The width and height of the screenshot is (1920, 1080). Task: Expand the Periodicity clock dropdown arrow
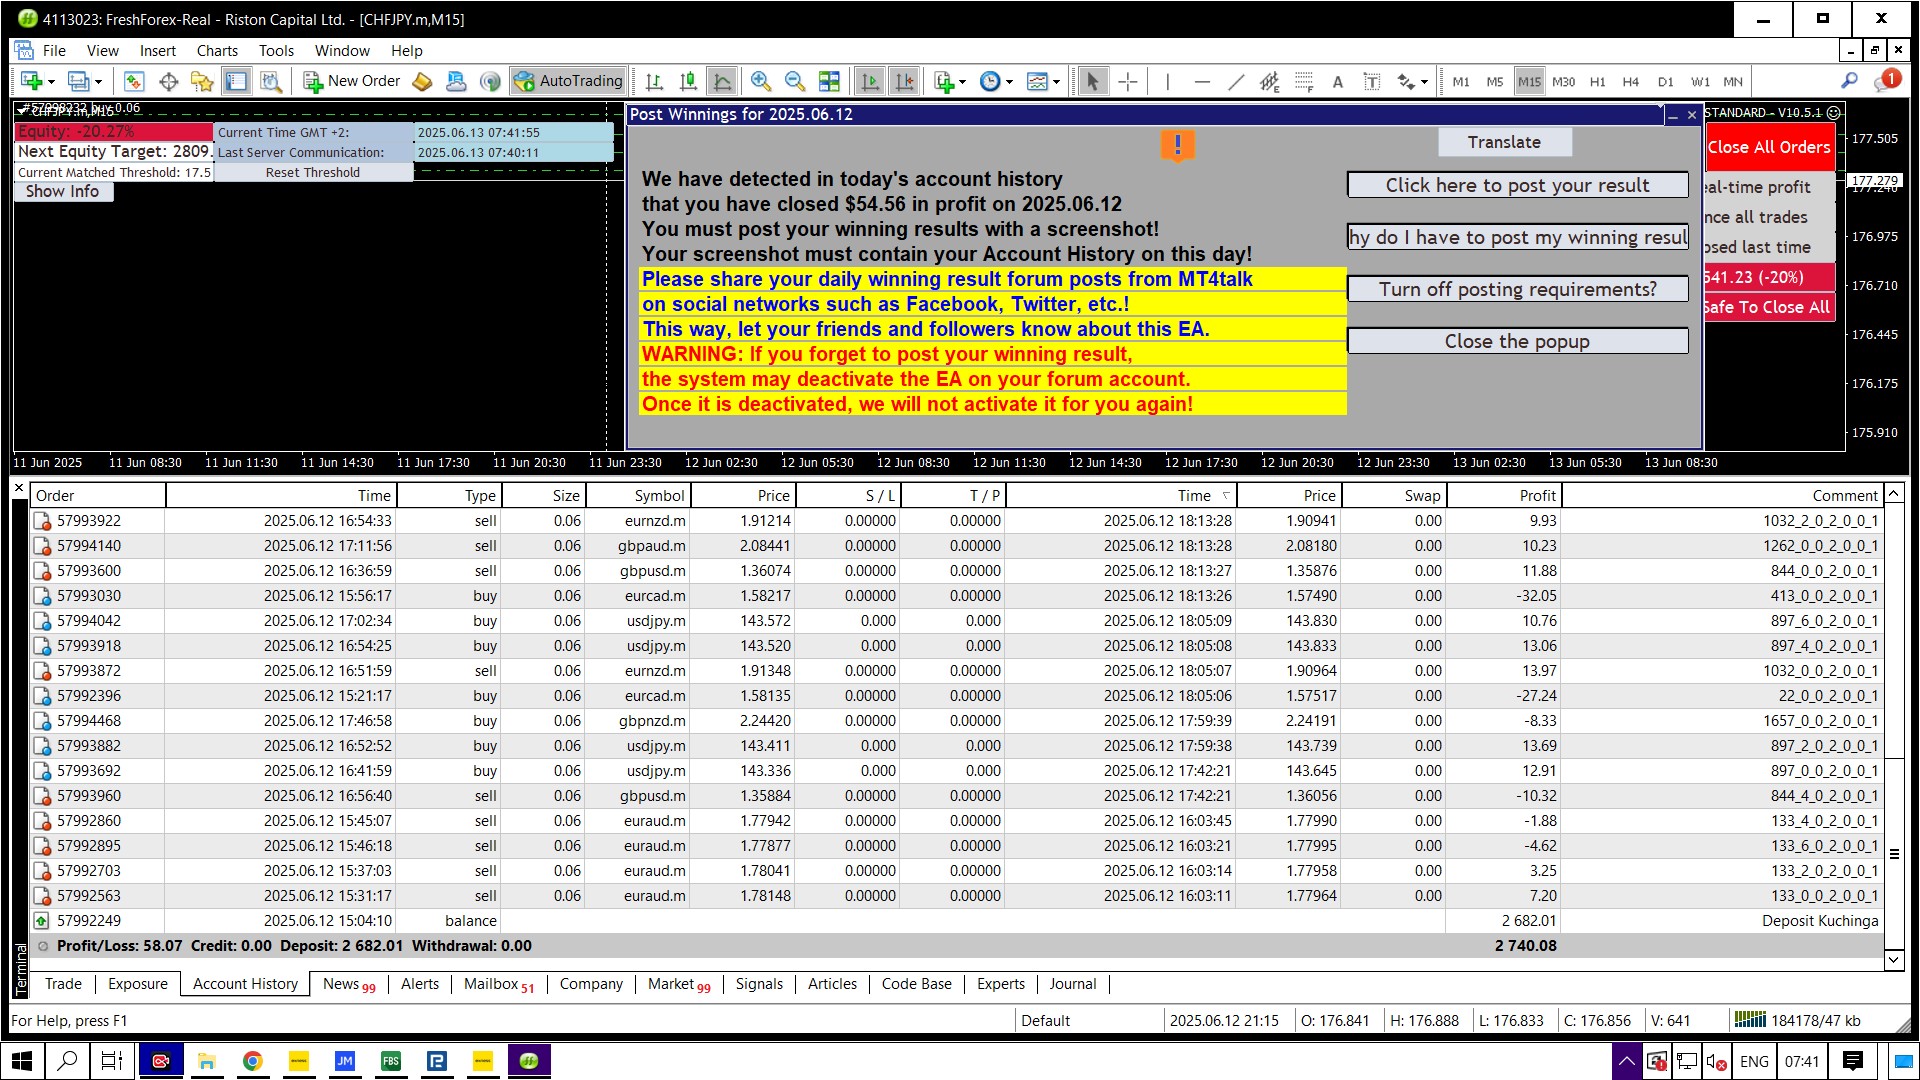pyautogui.click(x=1009, y=82)
